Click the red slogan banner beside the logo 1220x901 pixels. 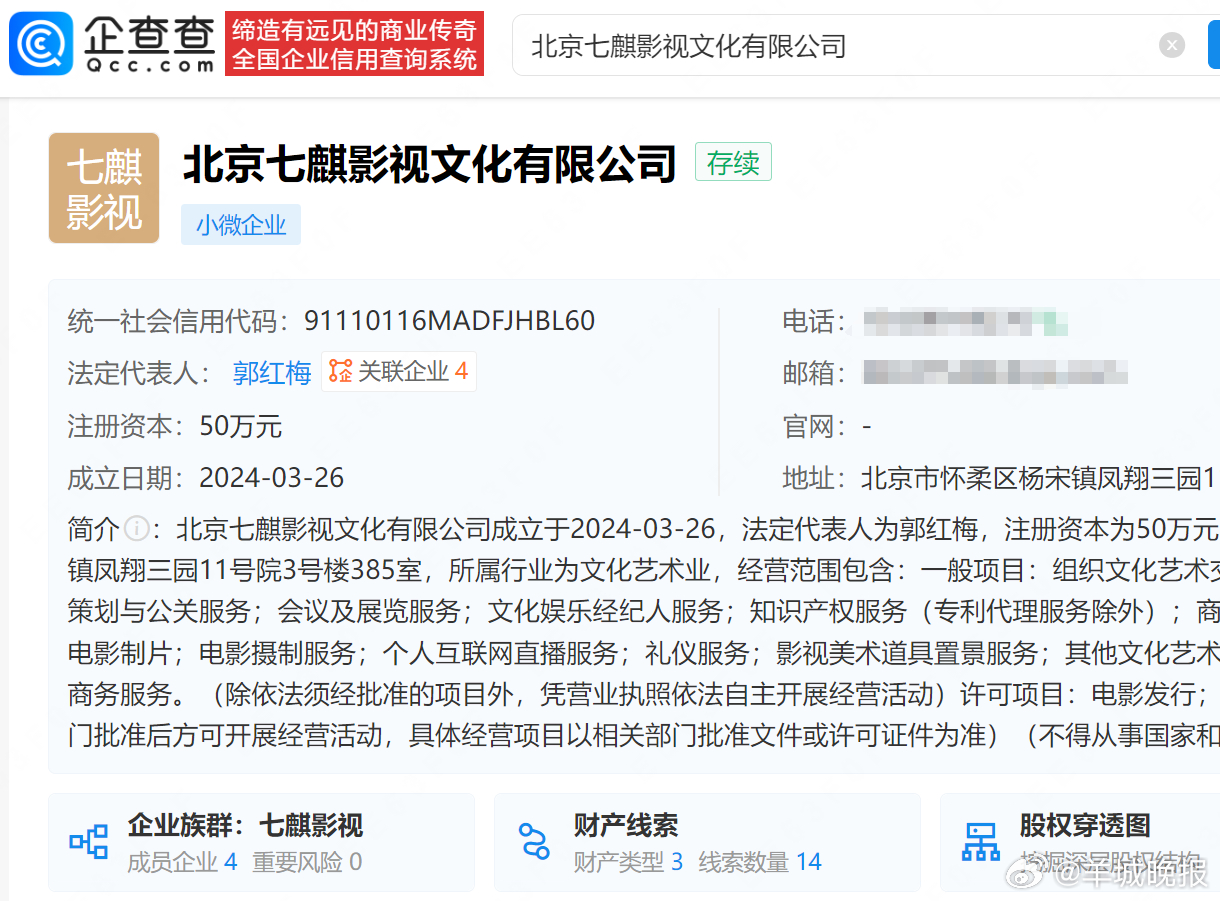tap(354, 44)
